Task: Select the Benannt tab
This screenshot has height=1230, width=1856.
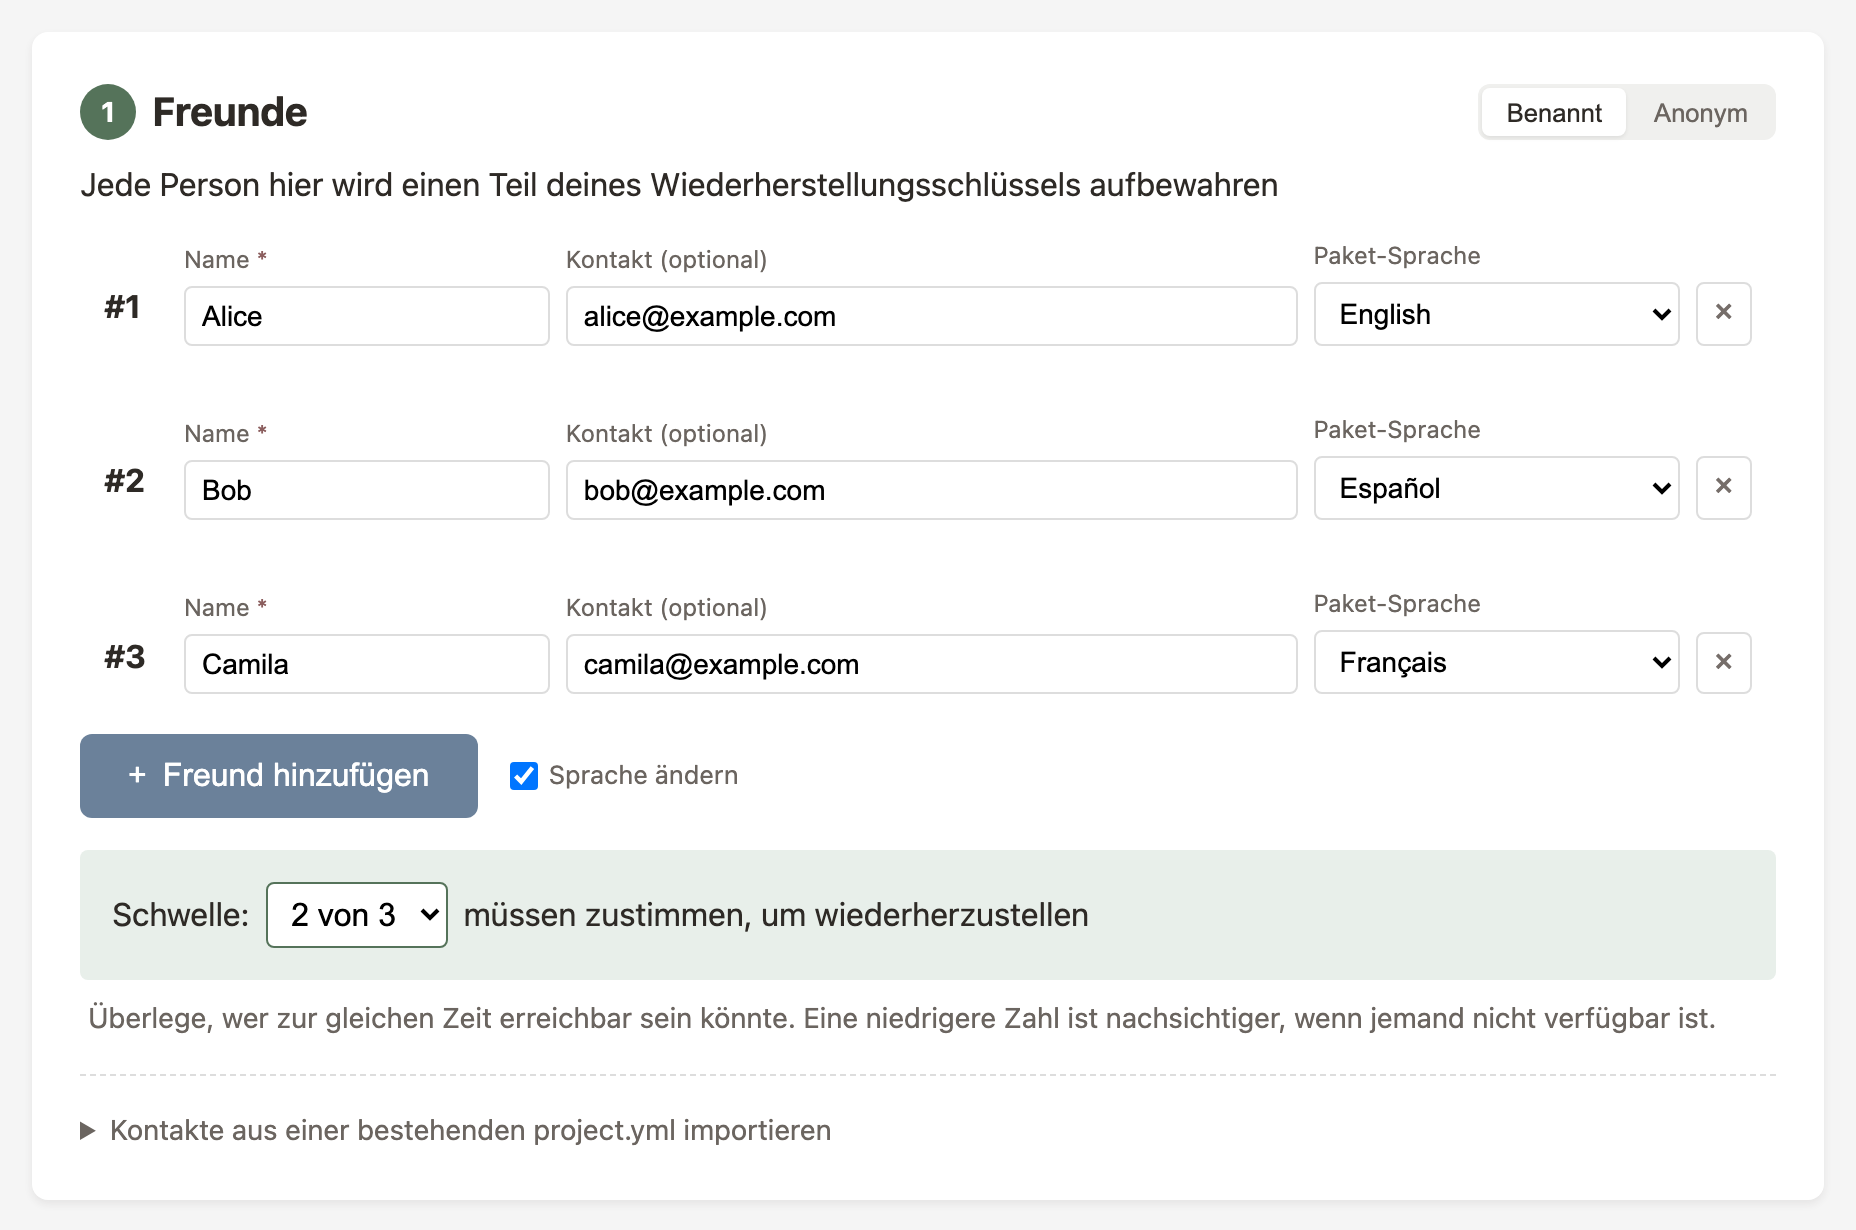Action: 1553,112
